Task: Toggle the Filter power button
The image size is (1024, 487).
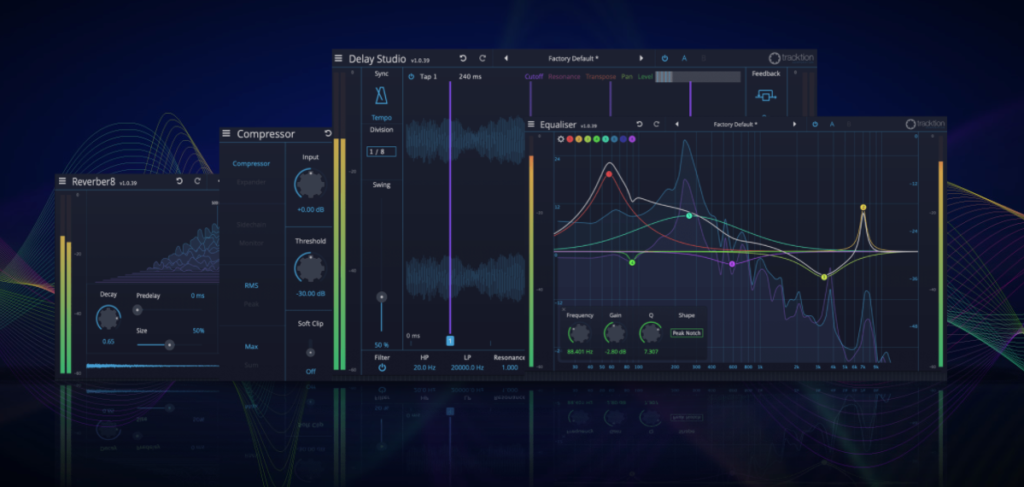Action: click(x=382, y=368)
